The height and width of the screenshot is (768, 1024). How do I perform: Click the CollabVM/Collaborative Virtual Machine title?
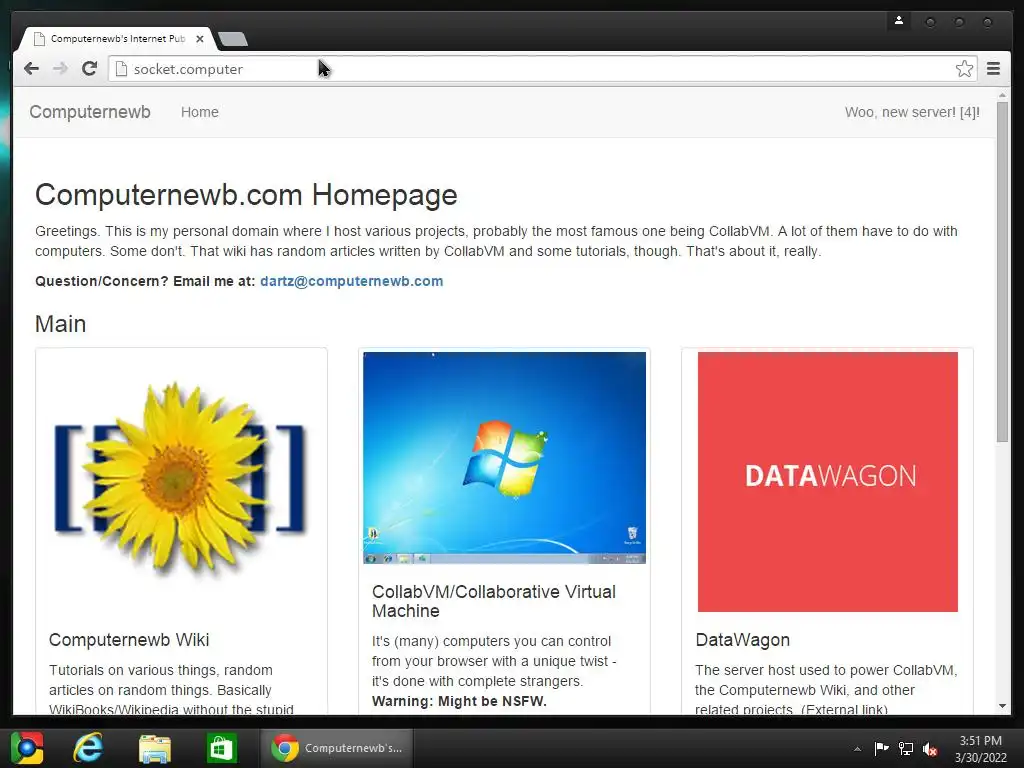[494, 601]
